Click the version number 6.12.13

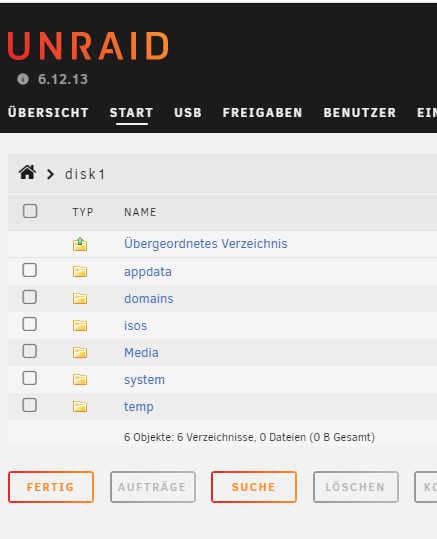[x=63, y=79]
